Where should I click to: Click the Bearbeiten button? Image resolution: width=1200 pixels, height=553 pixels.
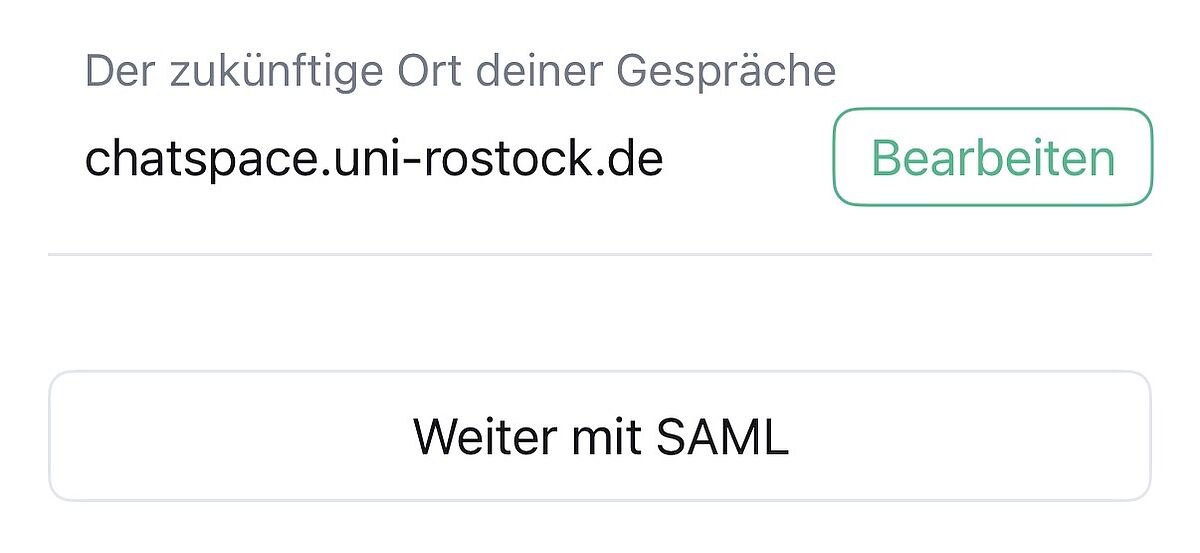pos(992,157)
